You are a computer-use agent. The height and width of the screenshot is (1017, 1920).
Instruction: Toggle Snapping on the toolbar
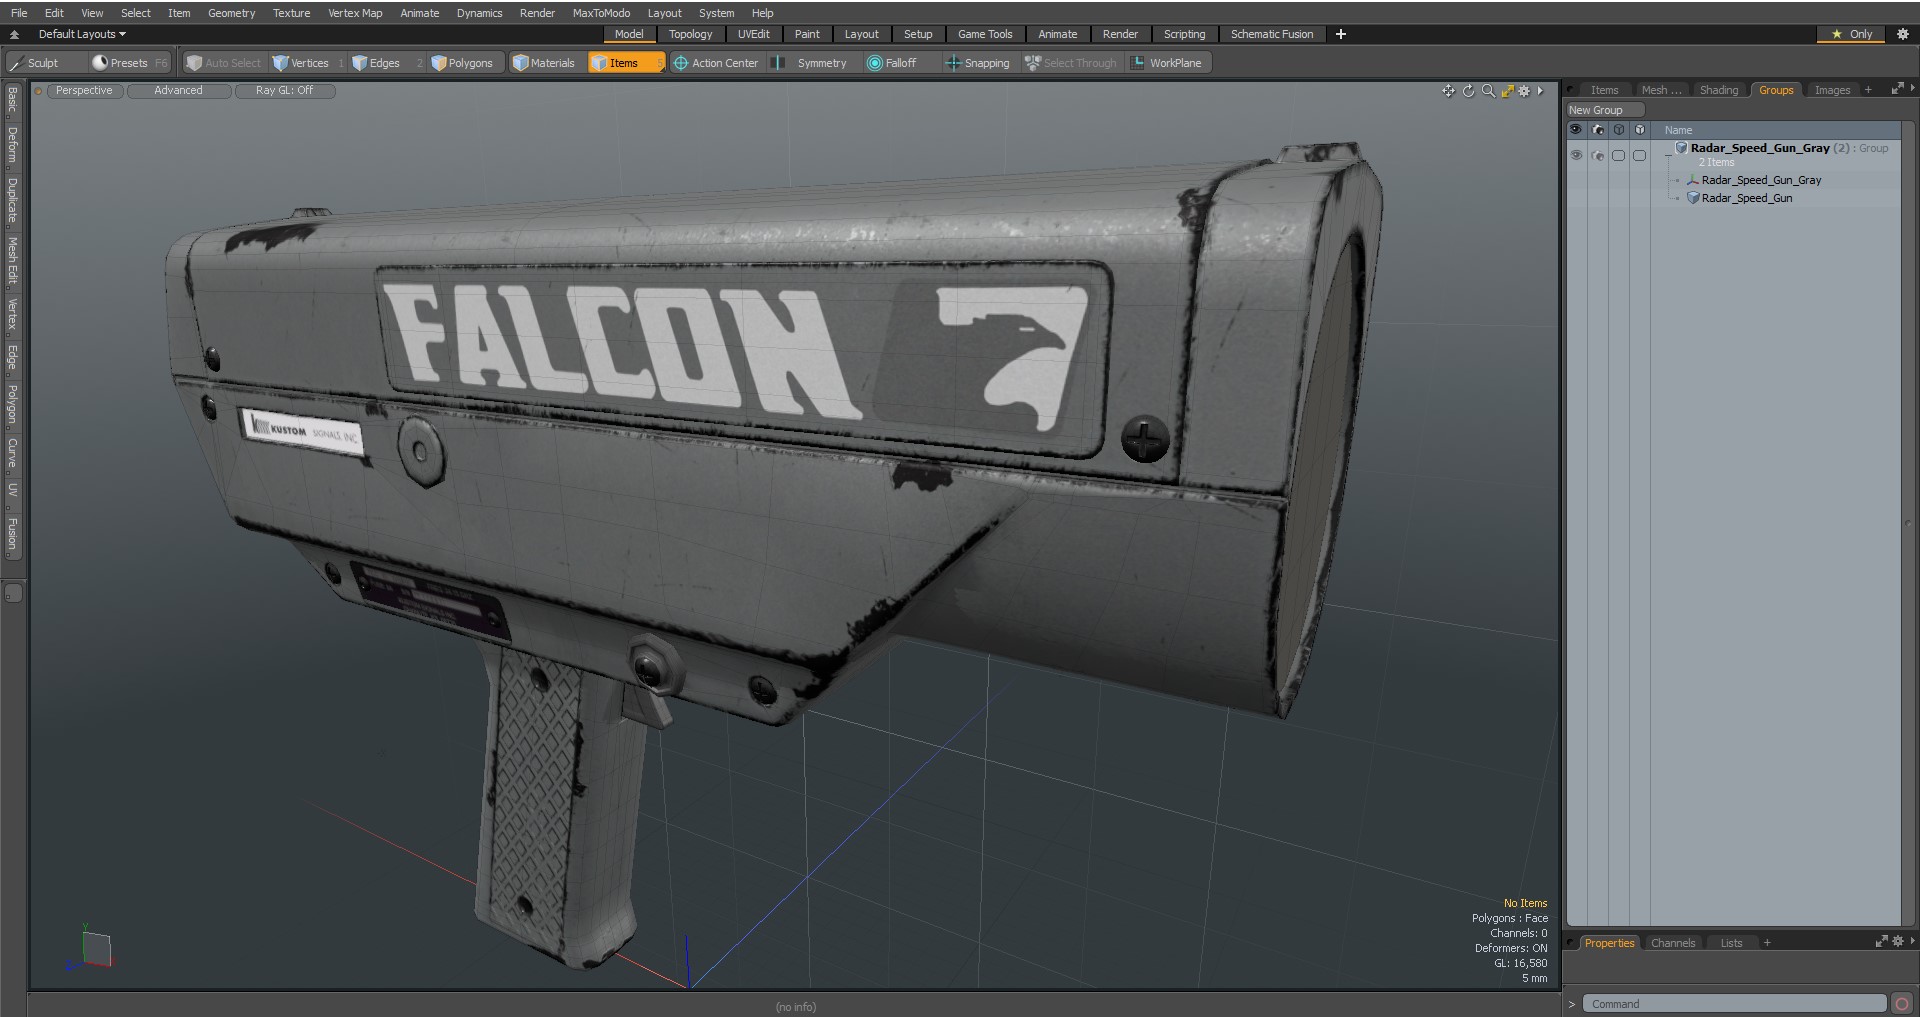tap(980, 63)
